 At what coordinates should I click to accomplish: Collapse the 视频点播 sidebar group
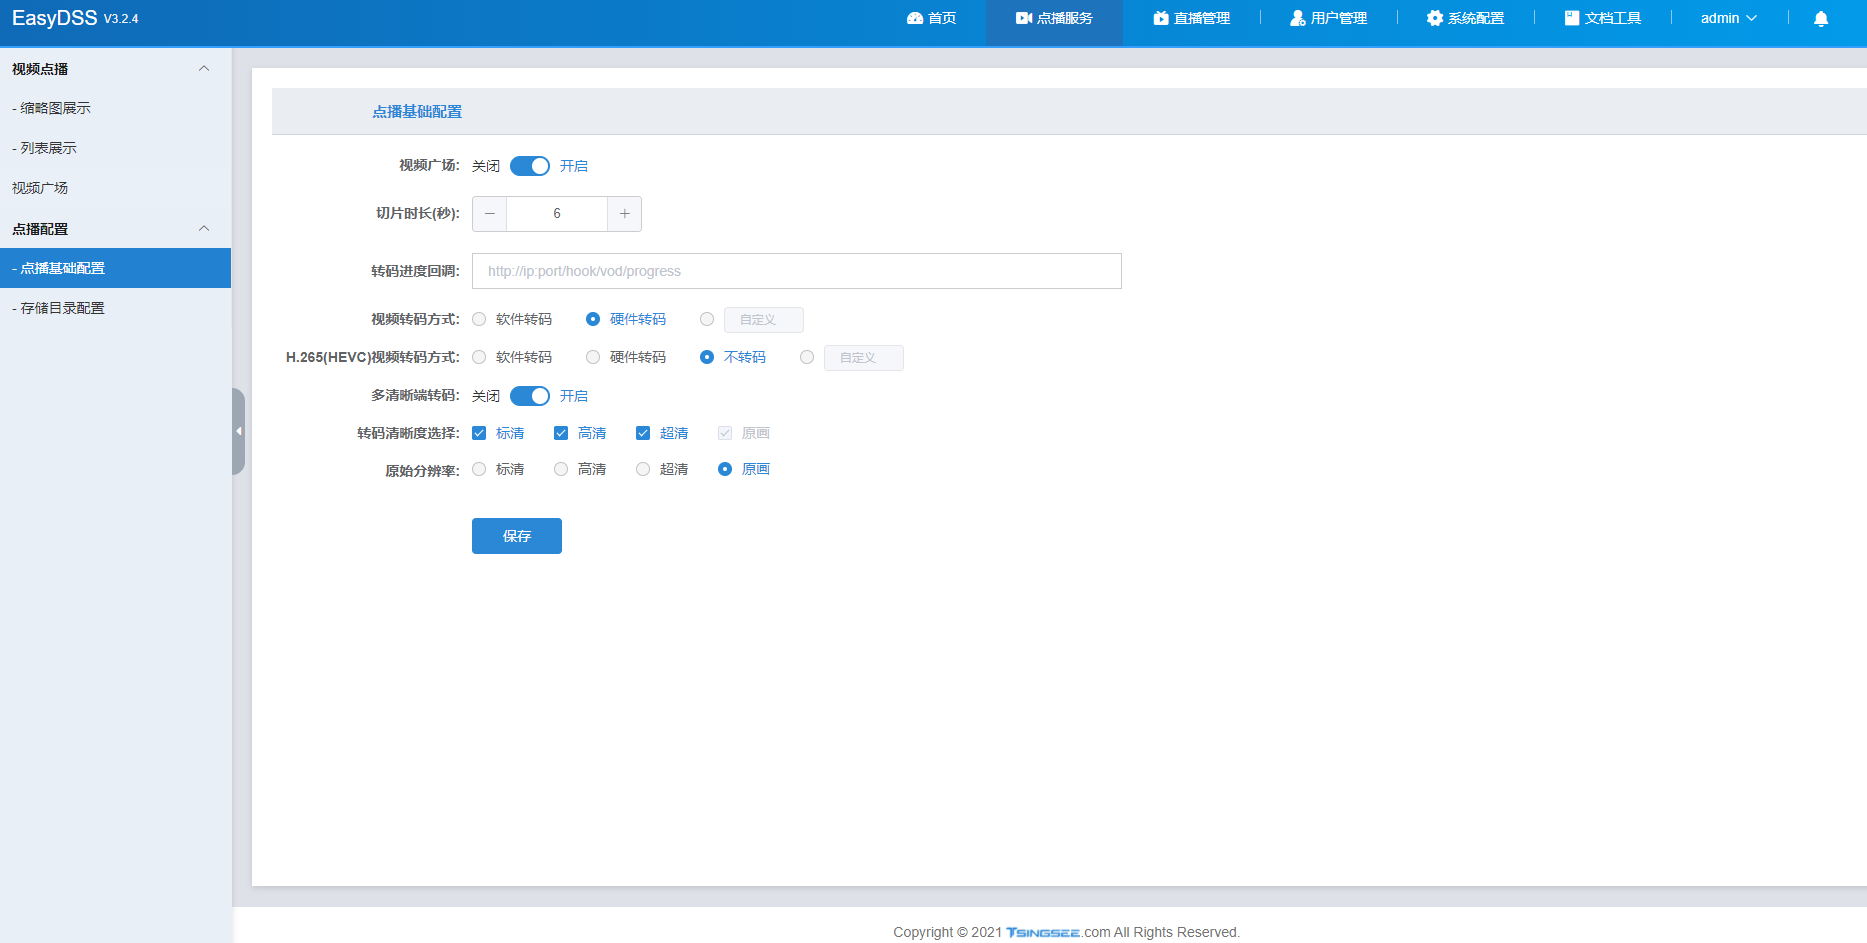click(204, 68)
